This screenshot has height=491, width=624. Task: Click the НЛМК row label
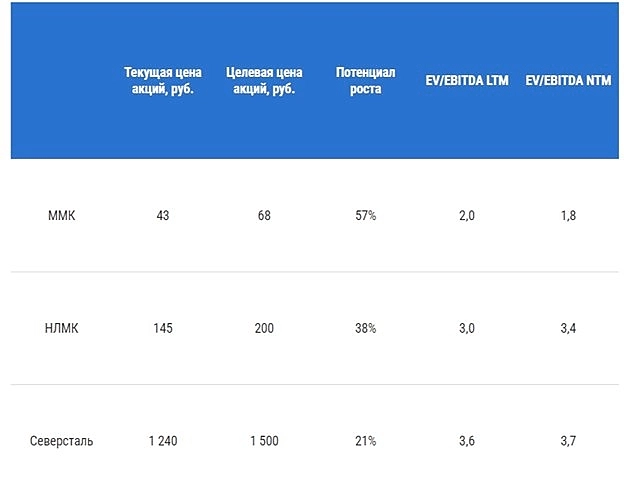(61, 328)
